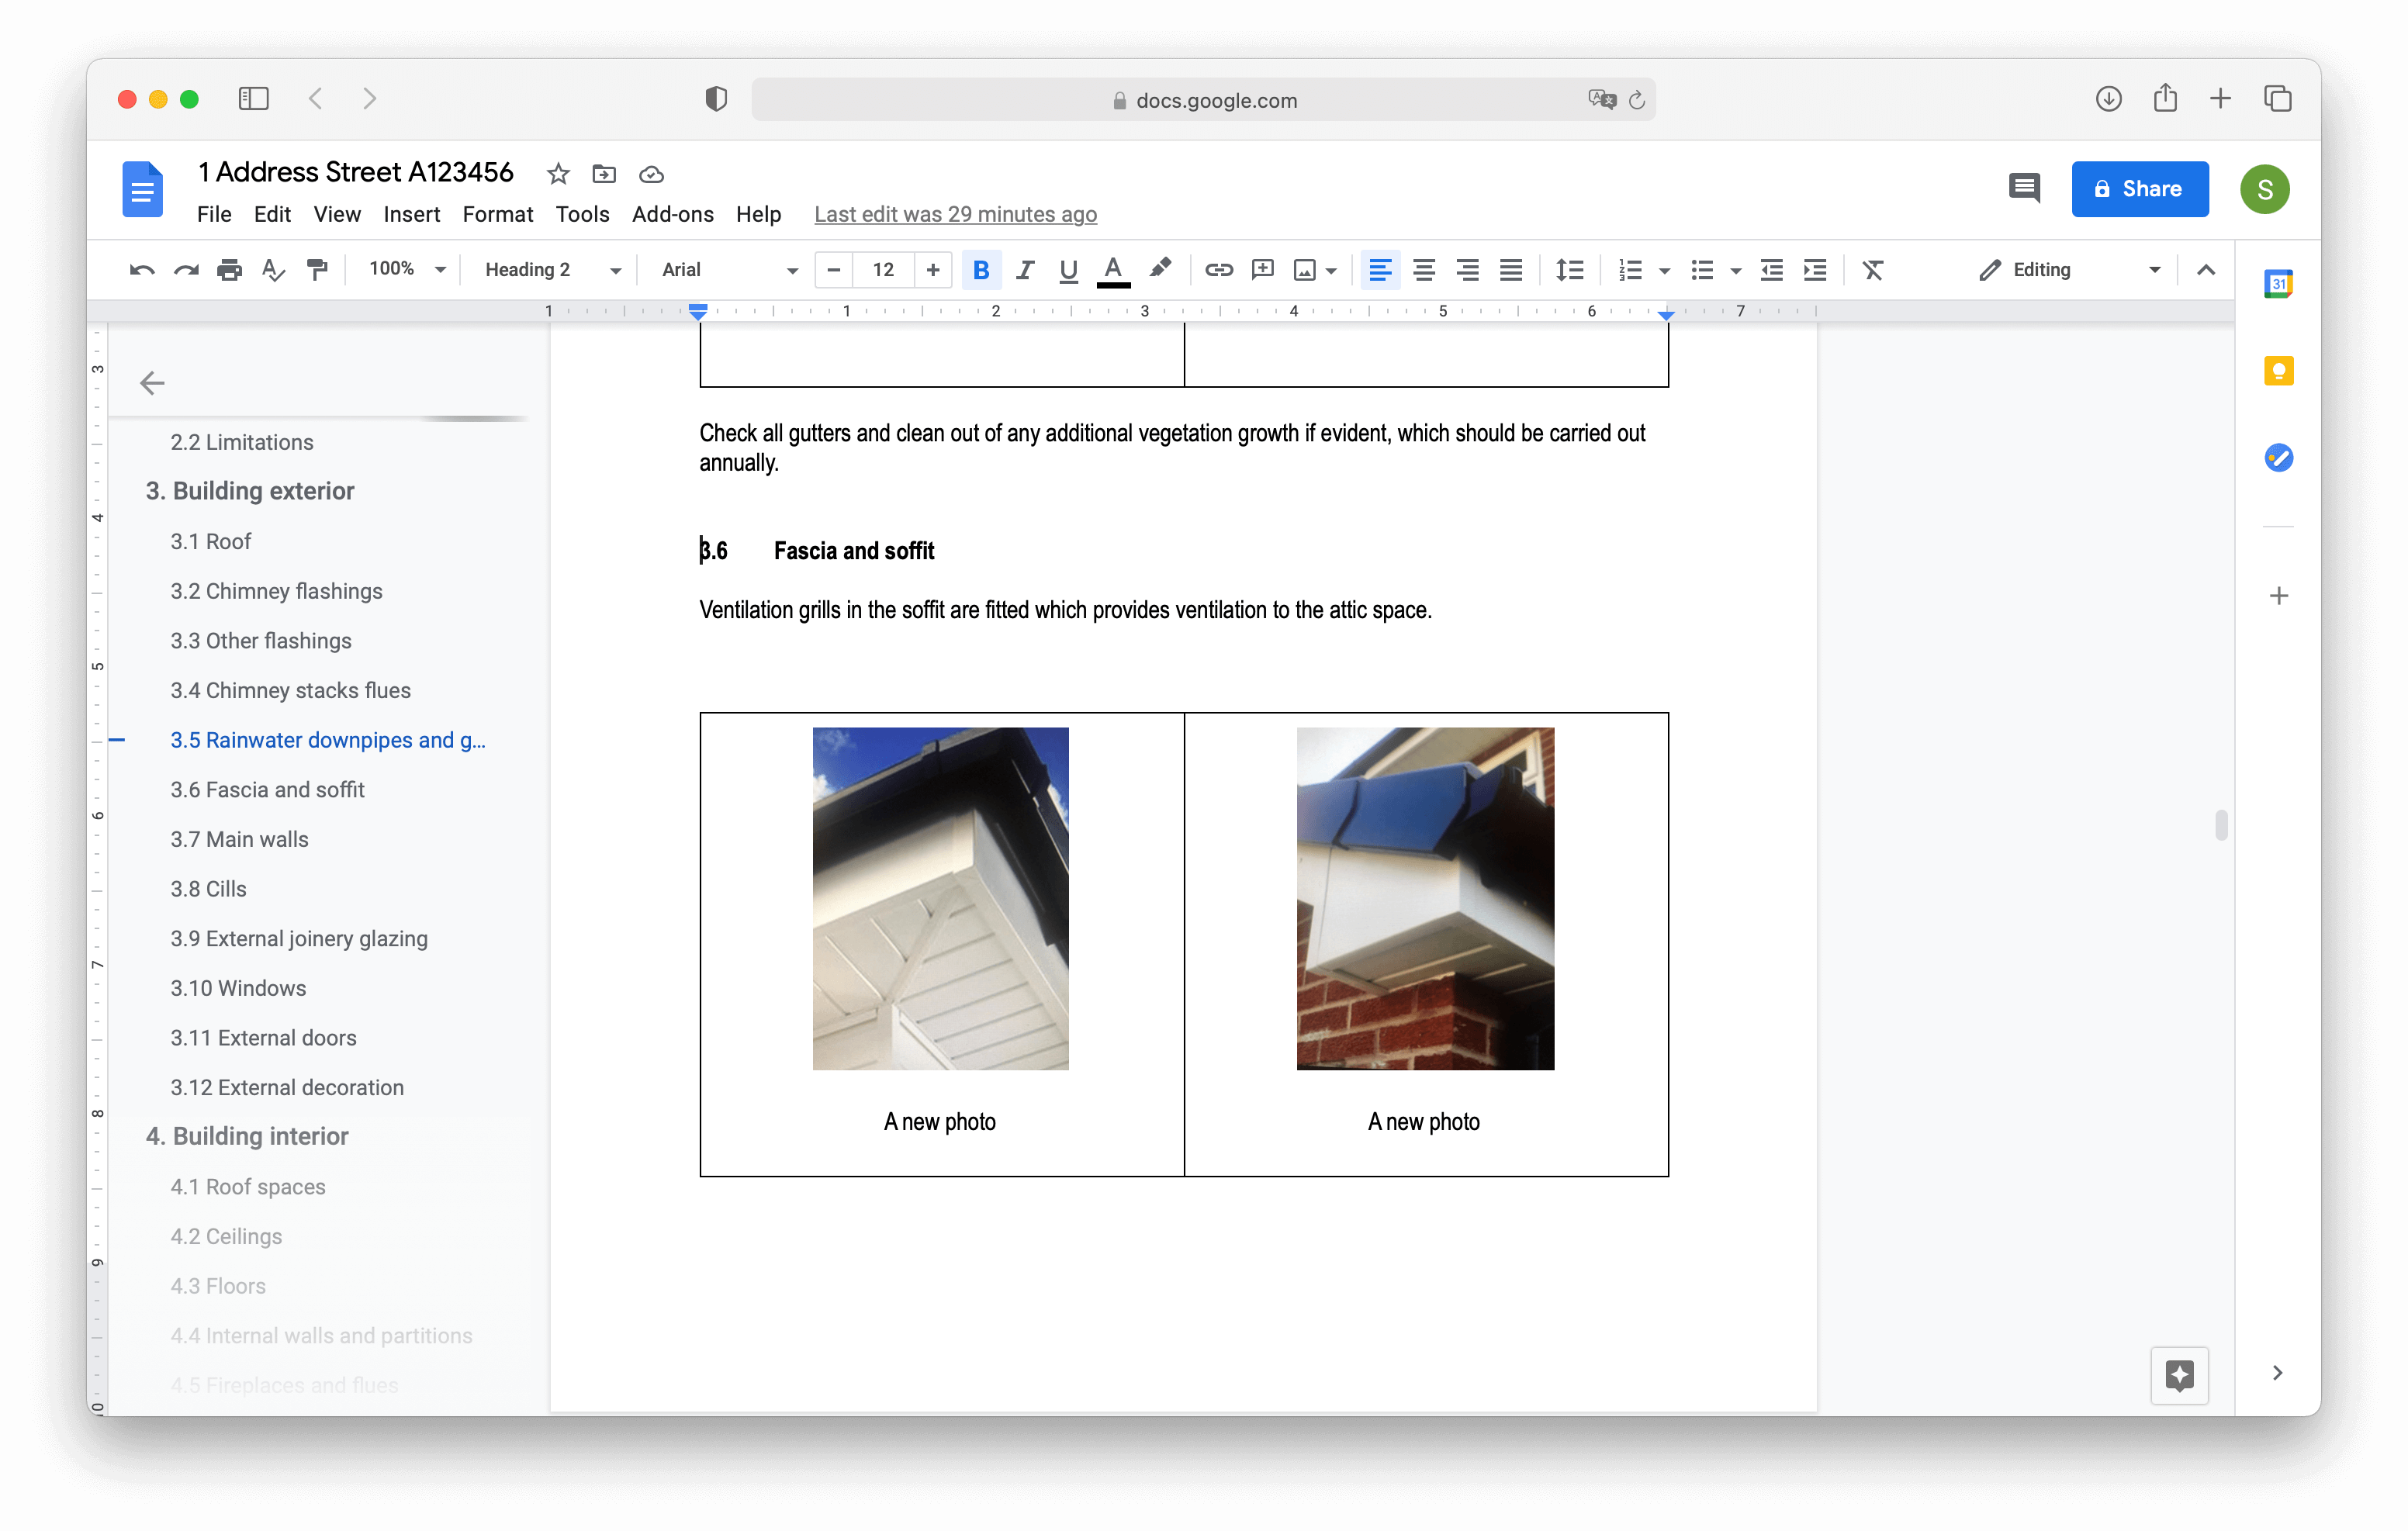The height and width of the screenshot is (1531, 2408).
Task: Open Docs home icon
Action: [x=142, y=188]
